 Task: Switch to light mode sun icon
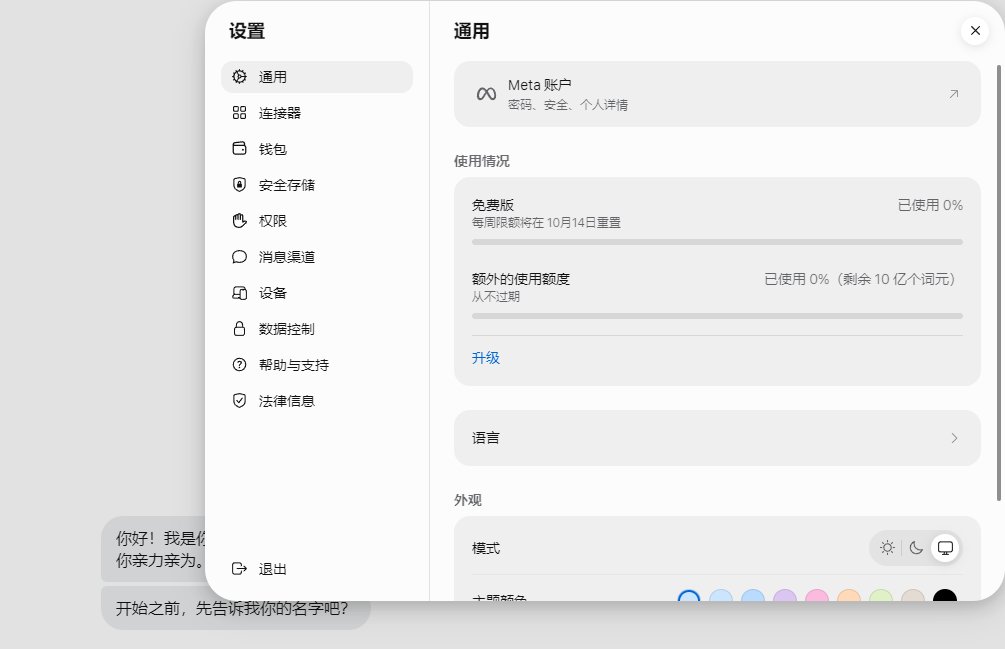[x=887, y=548]
